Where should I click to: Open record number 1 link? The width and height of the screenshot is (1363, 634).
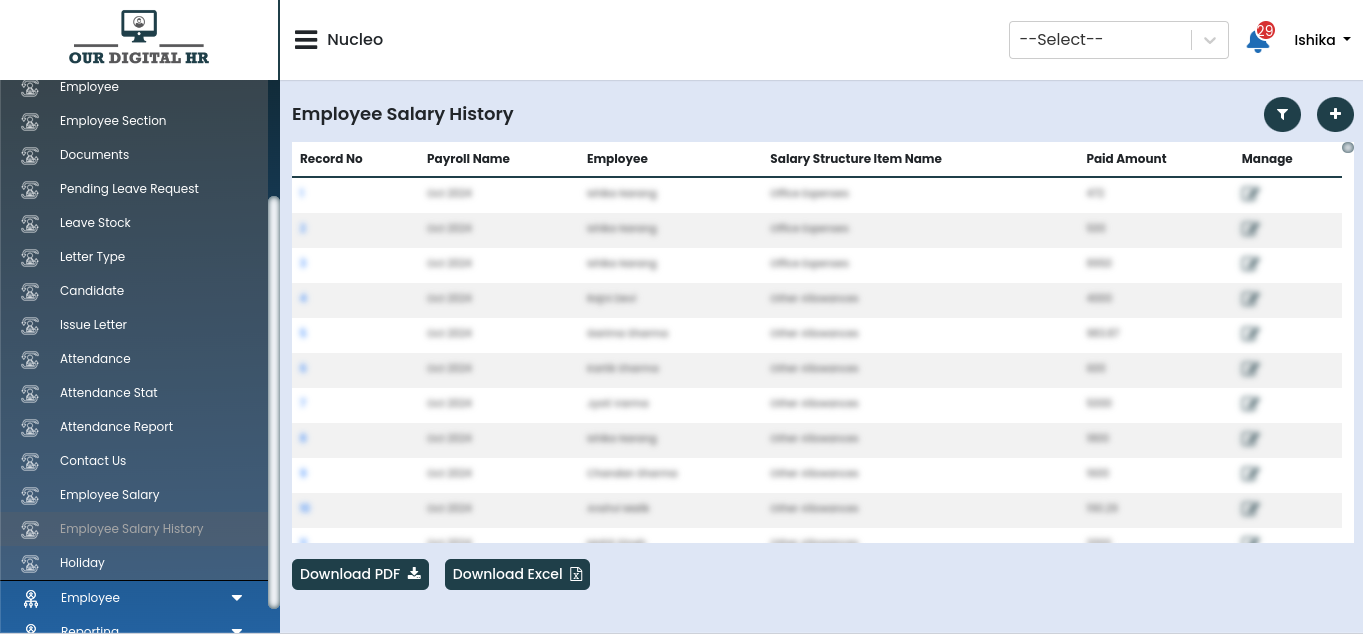tap(302, 194)
